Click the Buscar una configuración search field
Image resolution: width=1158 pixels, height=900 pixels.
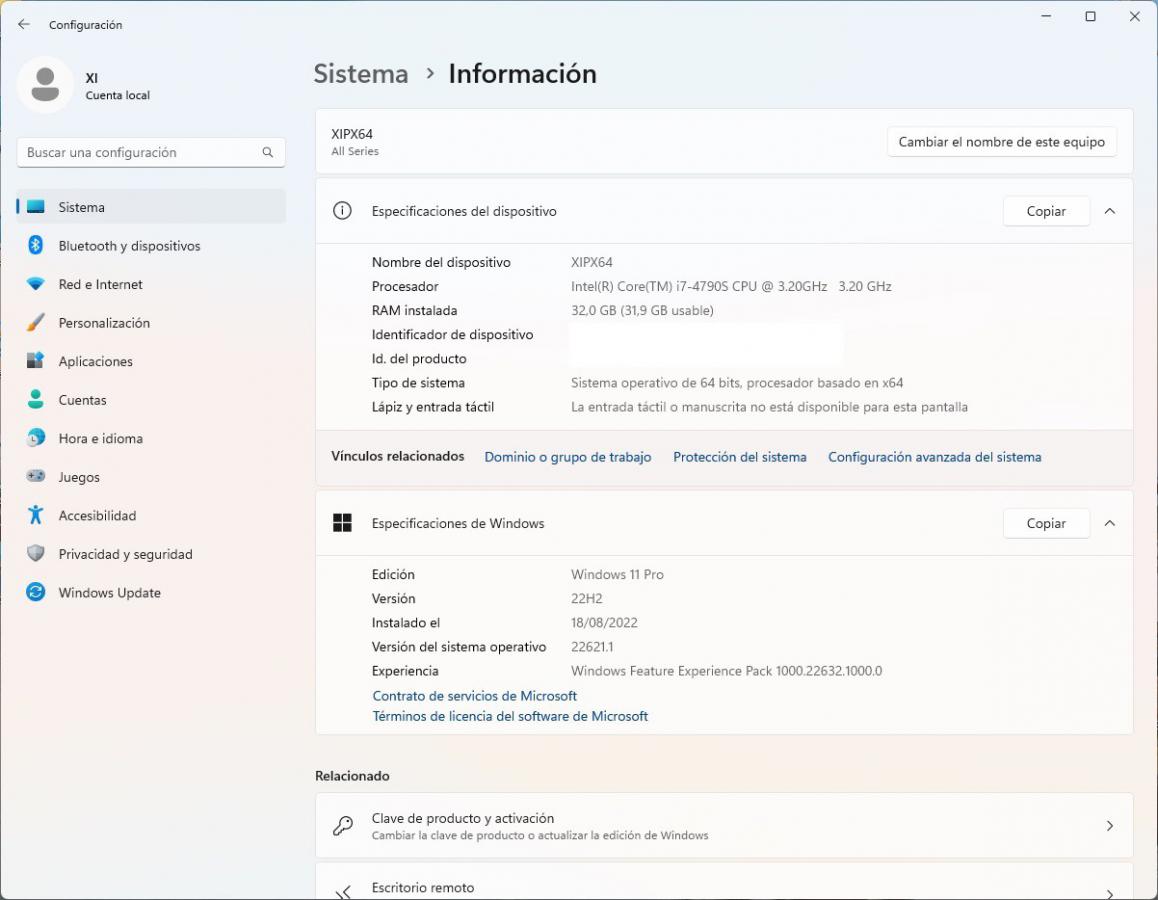(140, 153)
